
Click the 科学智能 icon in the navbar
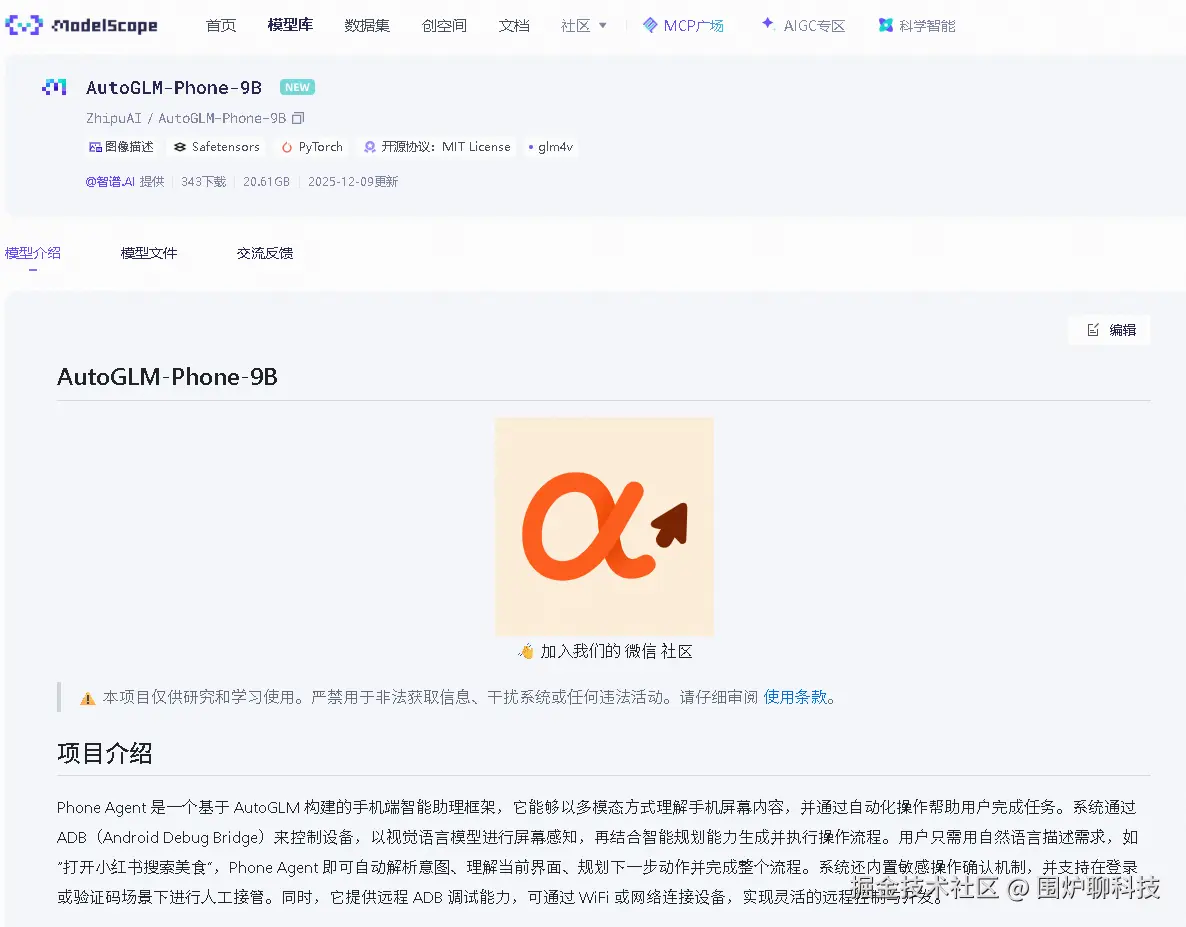[885, 25]
